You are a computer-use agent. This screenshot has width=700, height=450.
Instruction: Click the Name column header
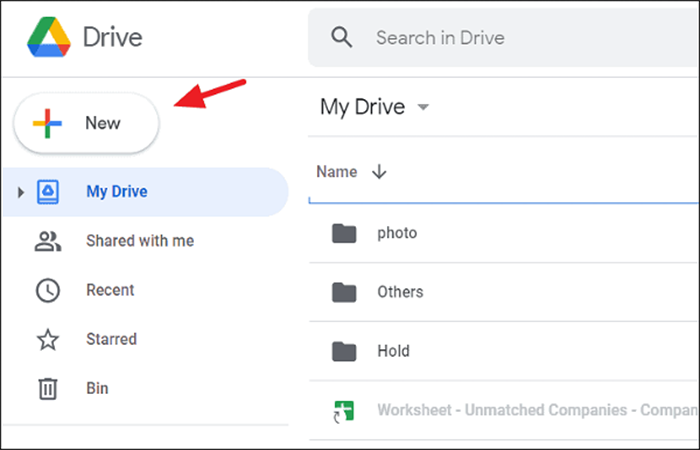click(337, 172)
